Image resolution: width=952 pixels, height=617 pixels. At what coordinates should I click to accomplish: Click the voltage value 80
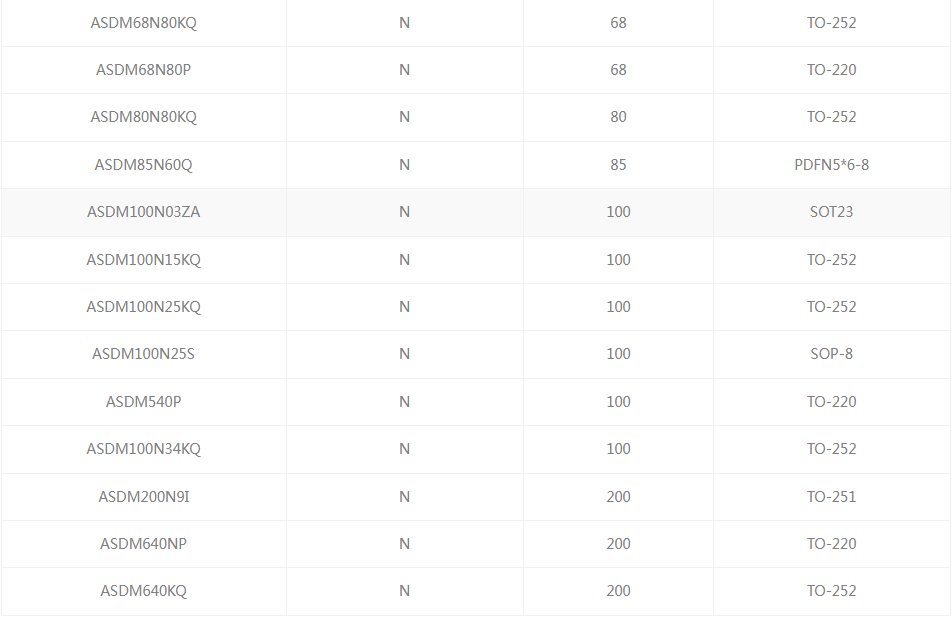[618, 117]
